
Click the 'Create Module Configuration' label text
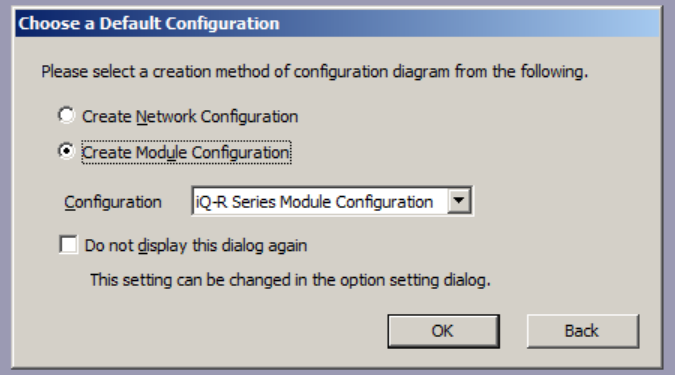coord(186,152)
